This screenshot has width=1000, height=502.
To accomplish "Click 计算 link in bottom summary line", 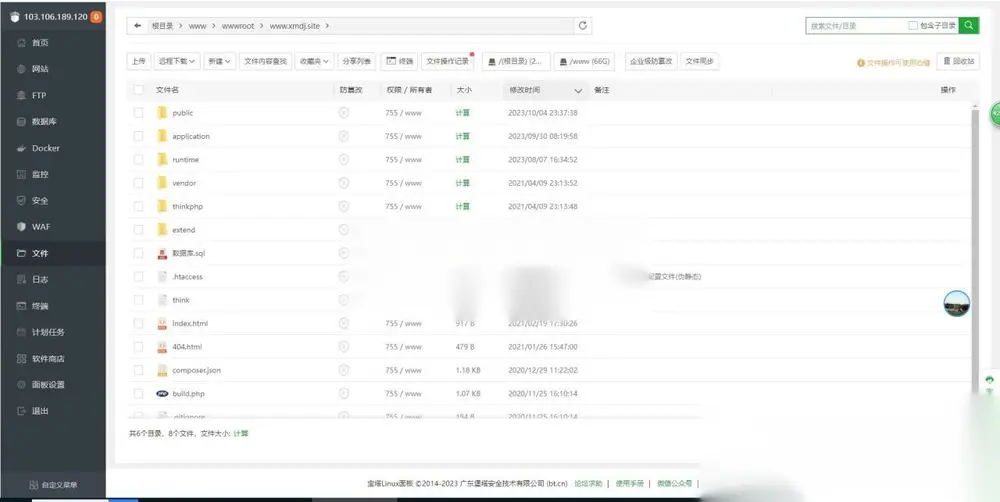I will click(240, 434).
